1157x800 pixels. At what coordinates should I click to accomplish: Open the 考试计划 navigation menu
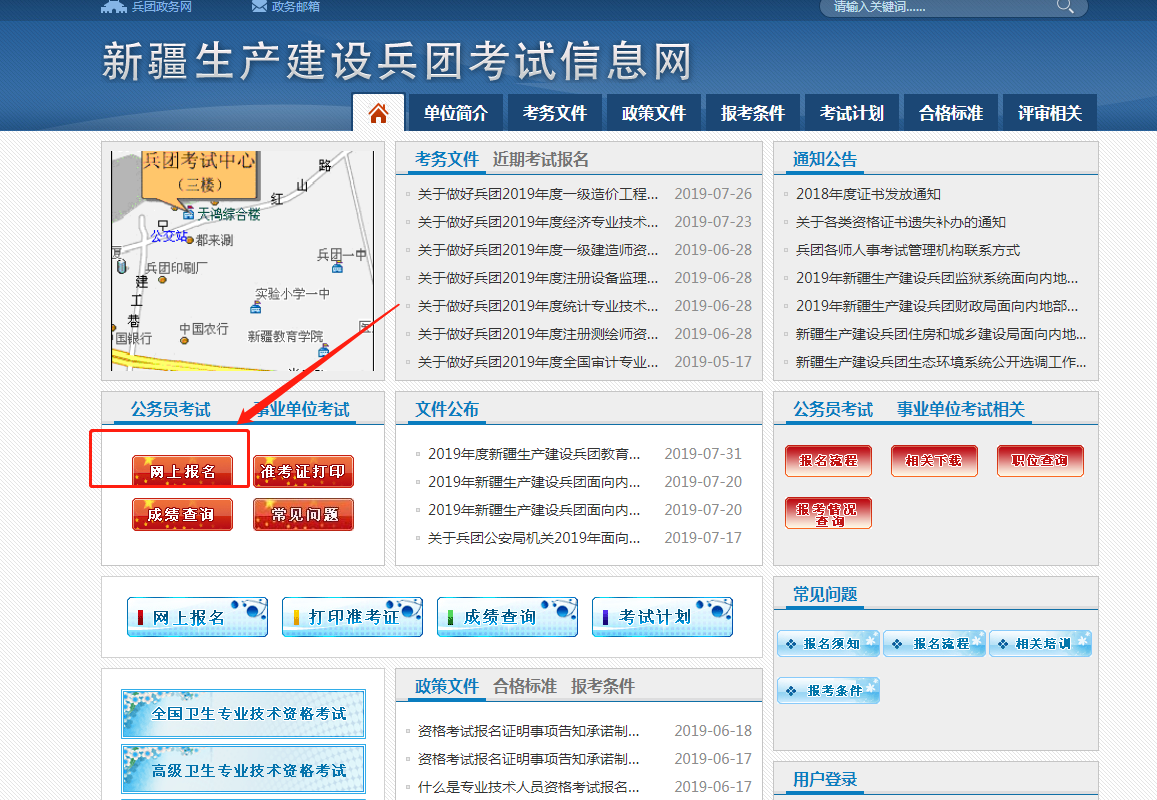(x=852, y=113)
